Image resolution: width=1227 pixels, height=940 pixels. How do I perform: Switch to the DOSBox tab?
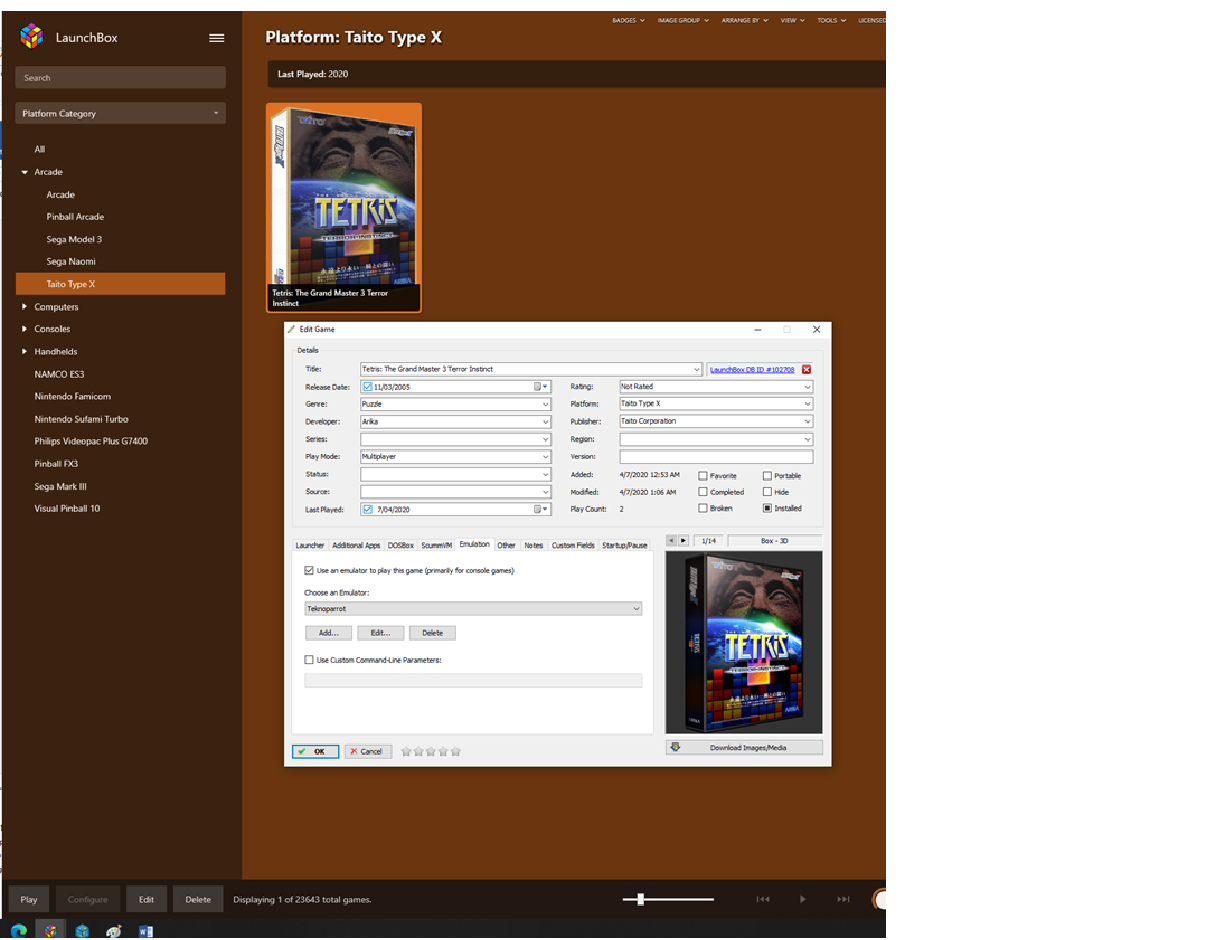click(401, 545)
